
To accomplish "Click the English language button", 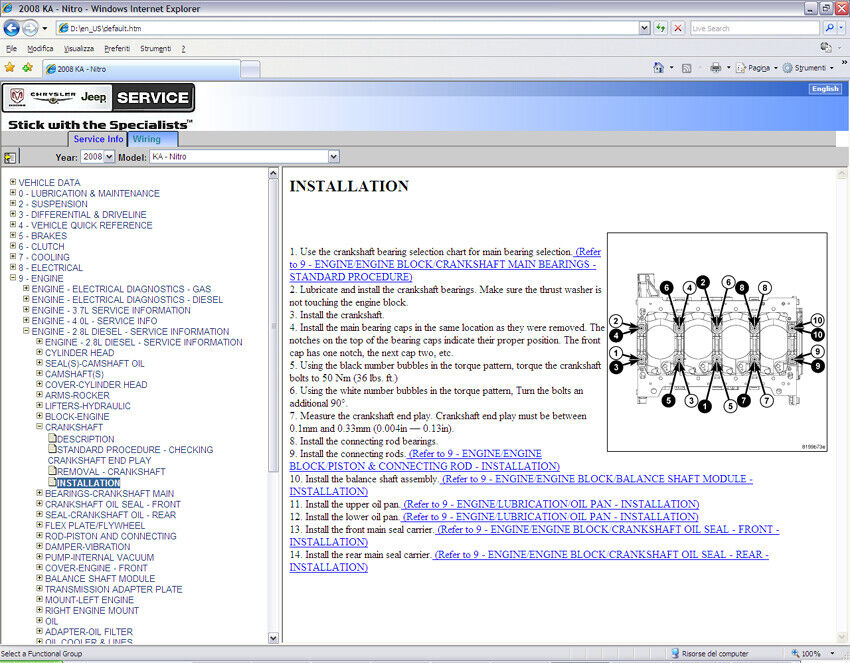I will [x=825, y=89].
